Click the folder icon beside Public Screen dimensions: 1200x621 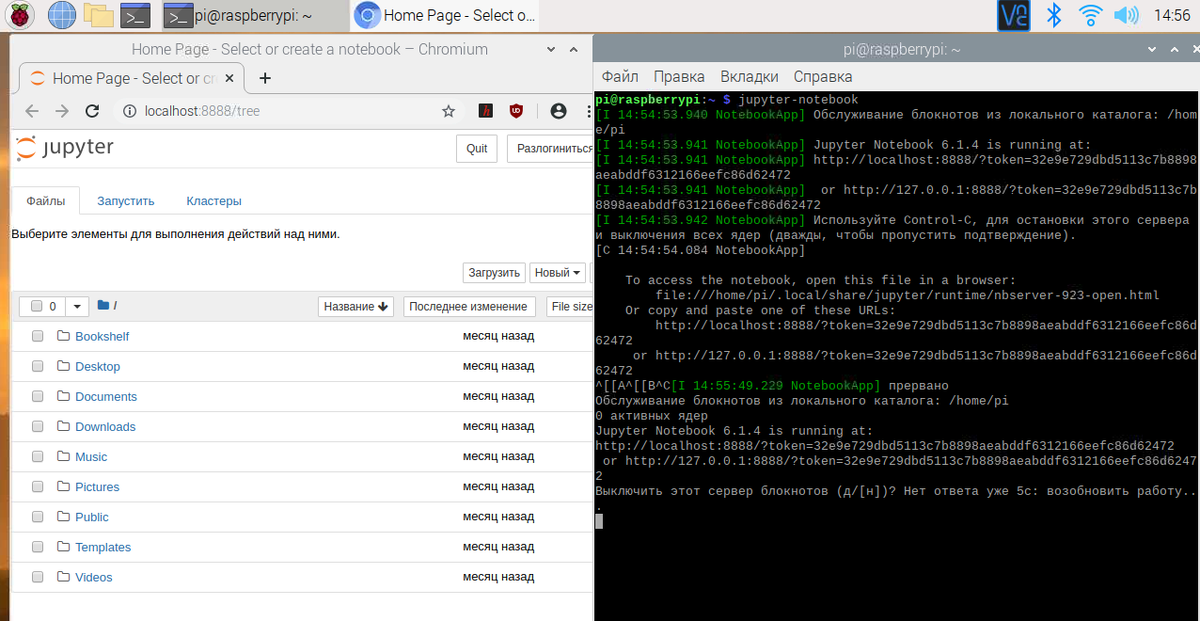point(64,517)
